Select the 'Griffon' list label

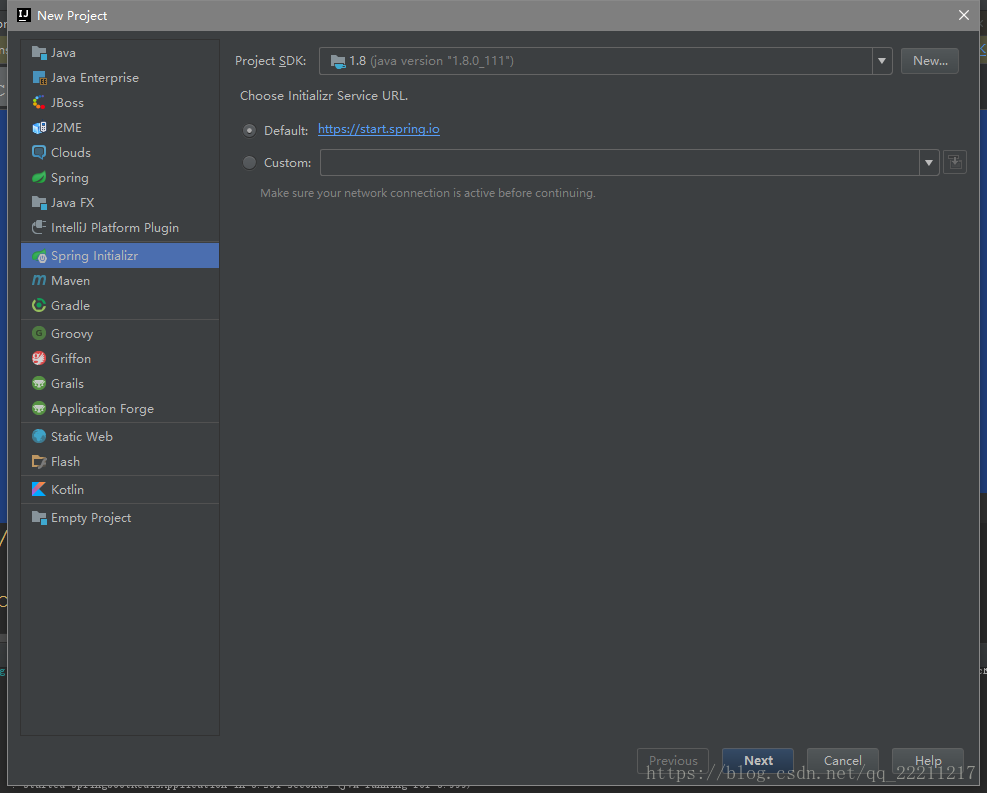[71, 358]
